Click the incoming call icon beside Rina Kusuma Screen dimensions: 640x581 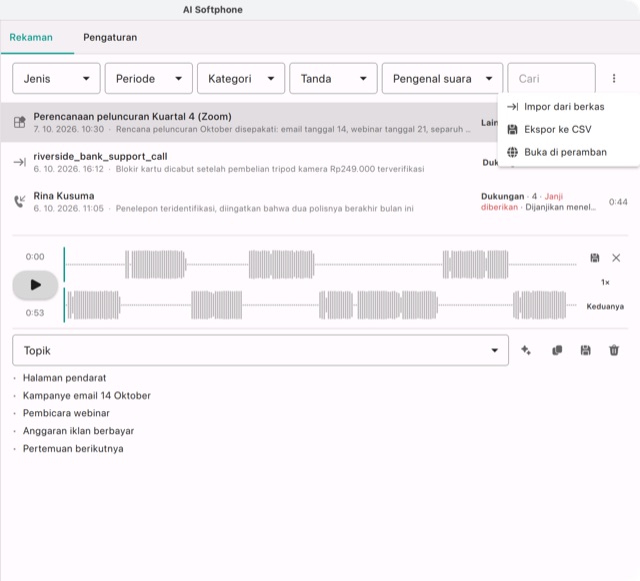[20, 201]
